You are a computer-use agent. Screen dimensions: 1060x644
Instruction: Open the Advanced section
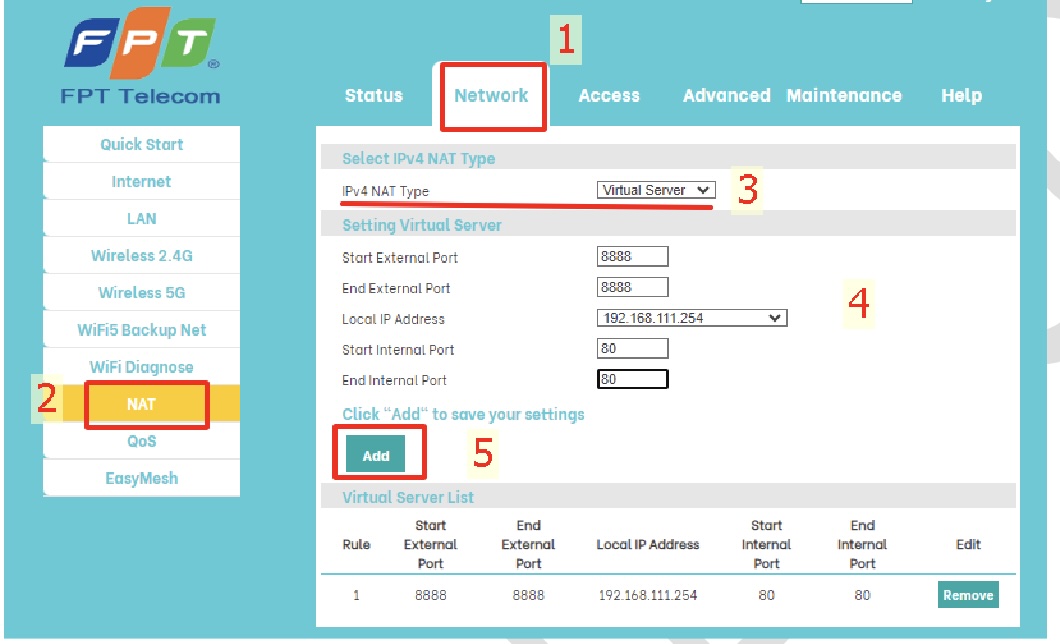pyautogui.click(x=727, y=95)
